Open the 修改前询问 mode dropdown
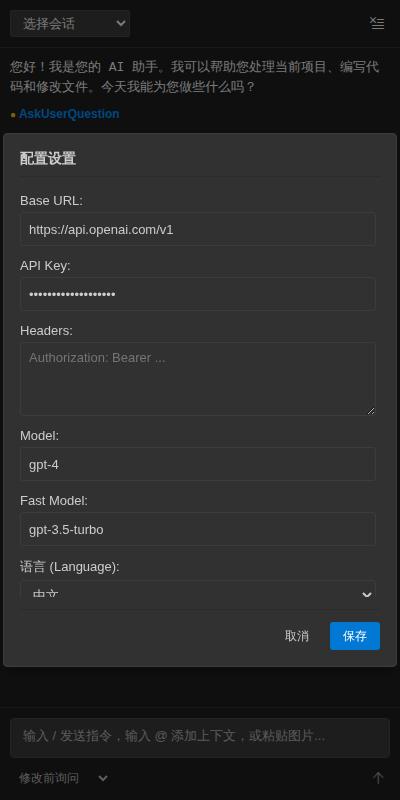Screen dimensions: 400x800 64,778
